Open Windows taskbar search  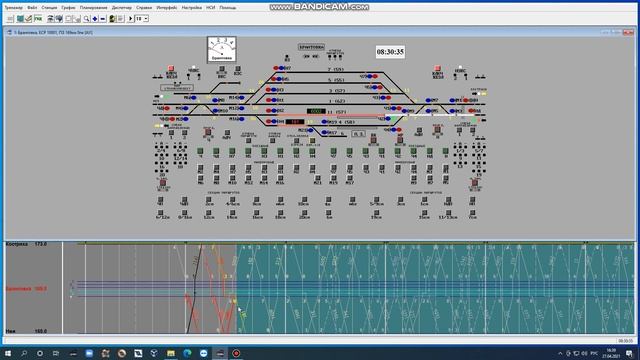24,353
